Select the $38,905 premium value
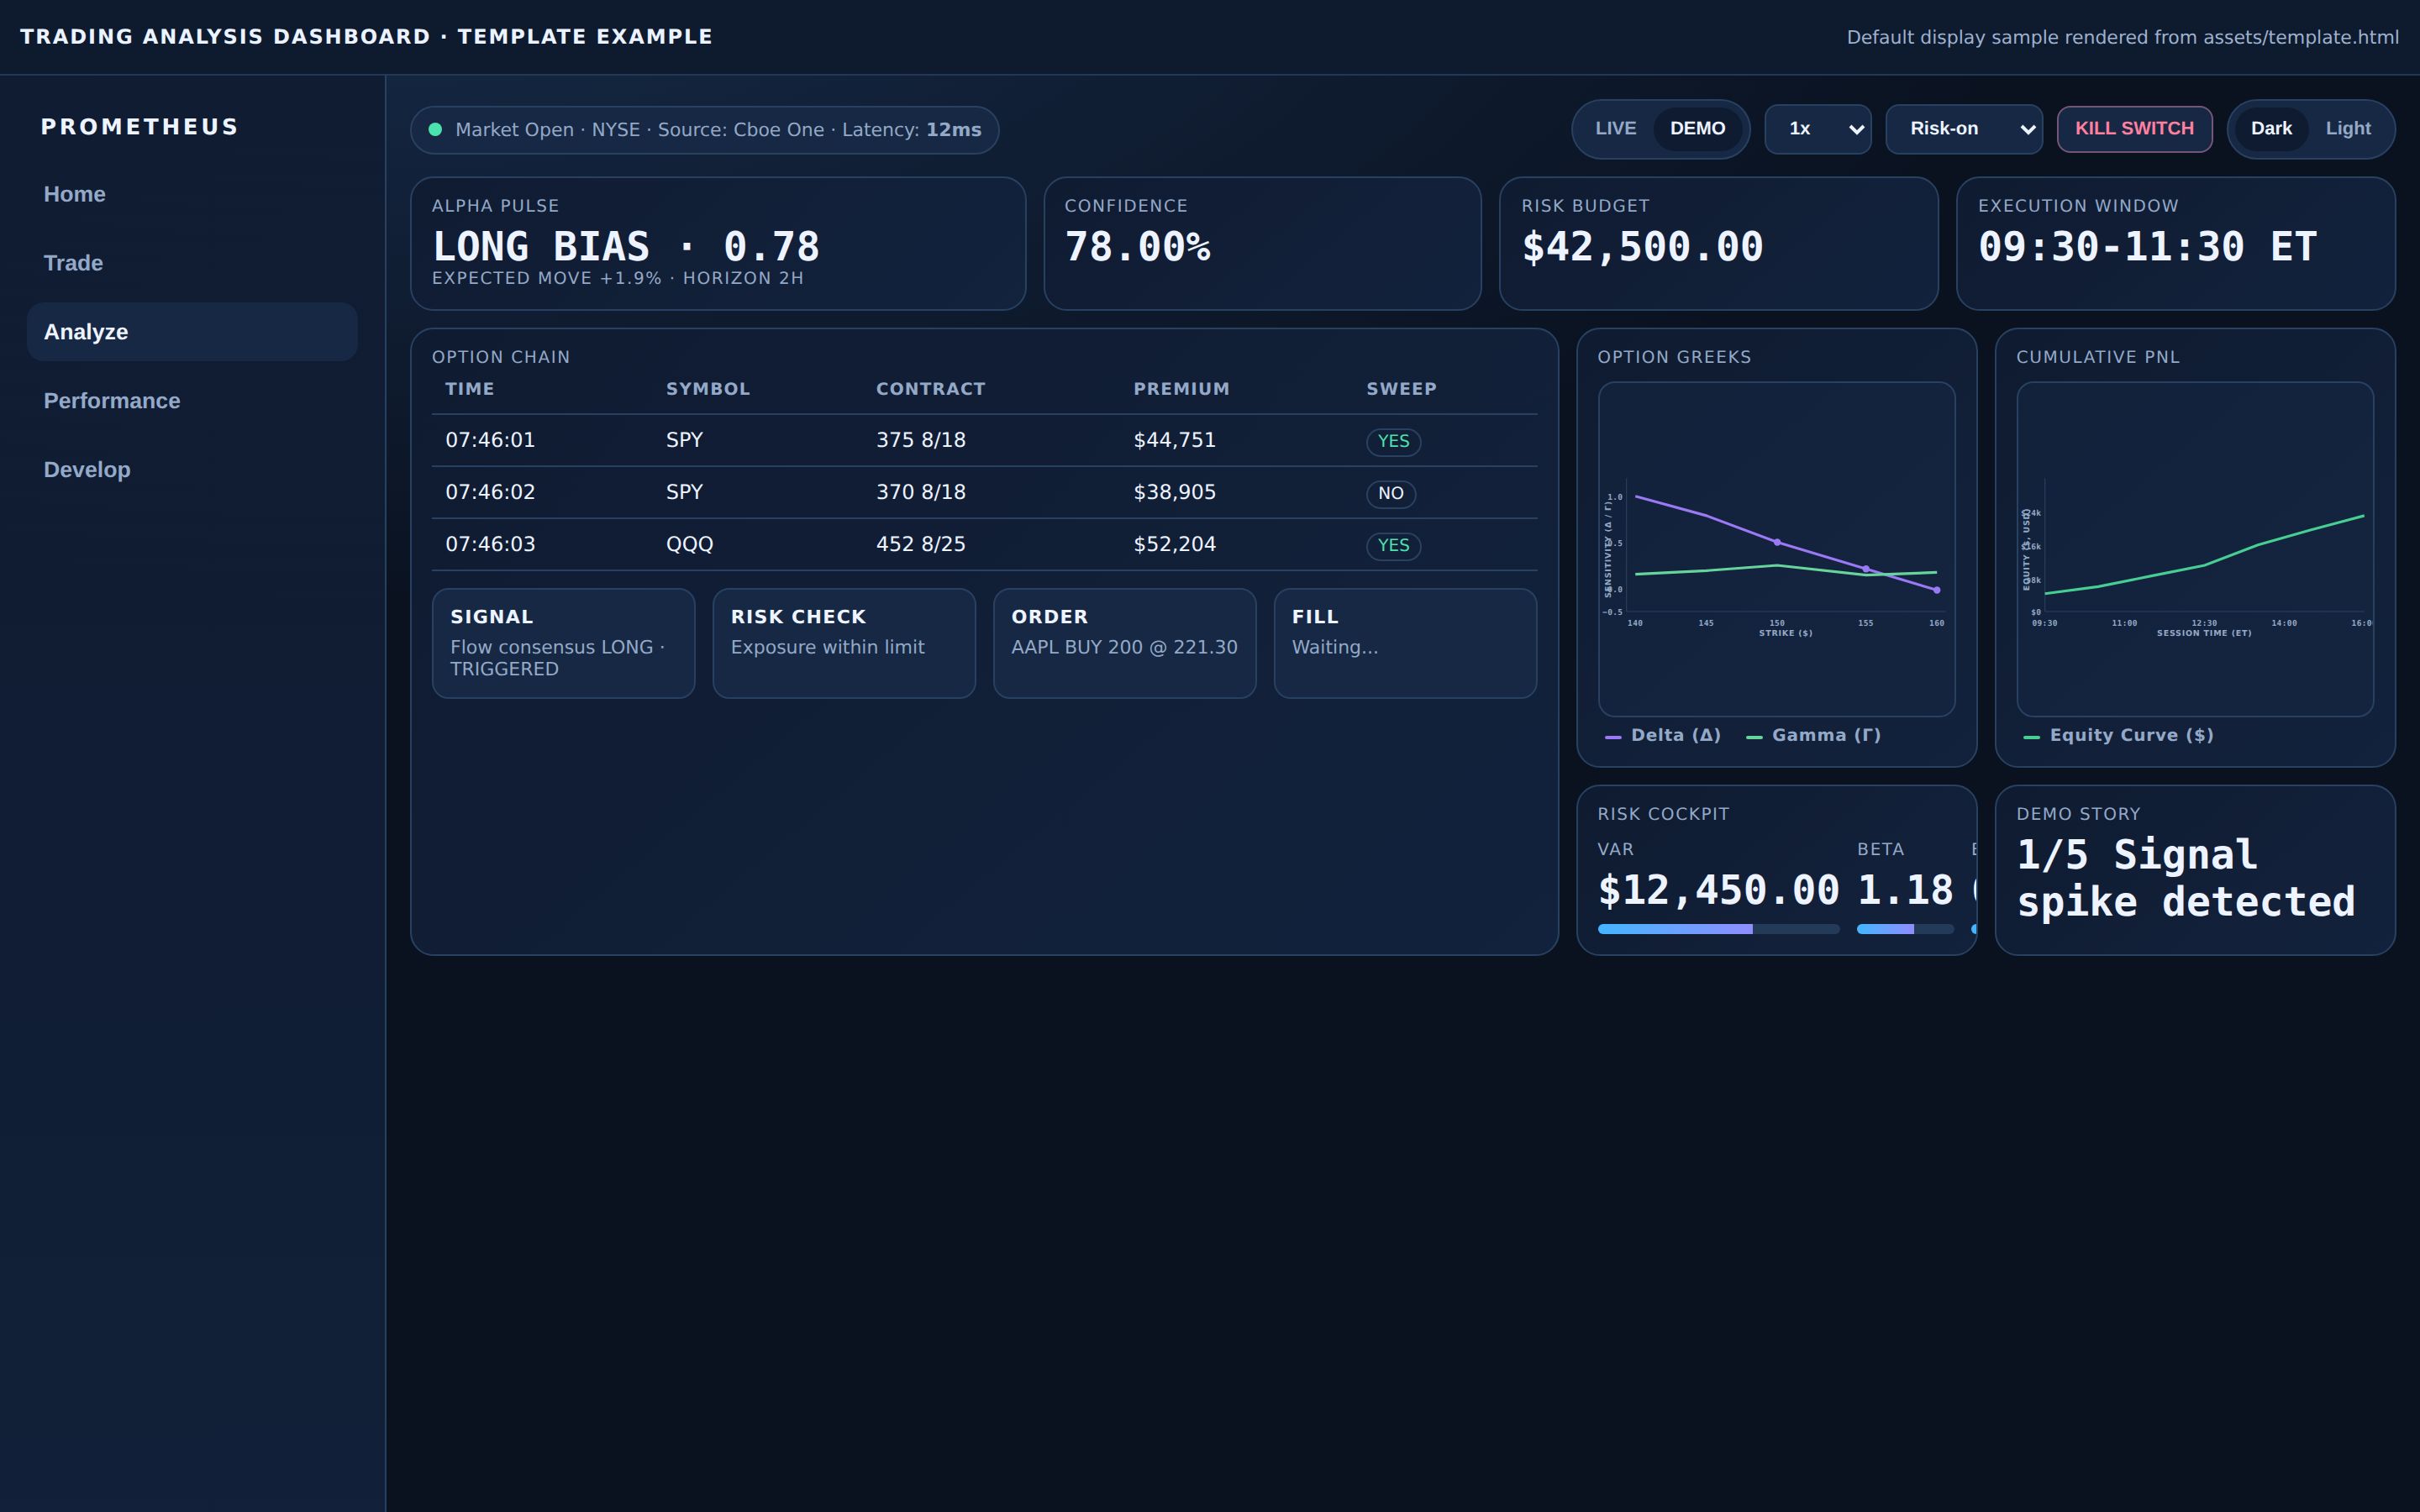 [1174, 492]
